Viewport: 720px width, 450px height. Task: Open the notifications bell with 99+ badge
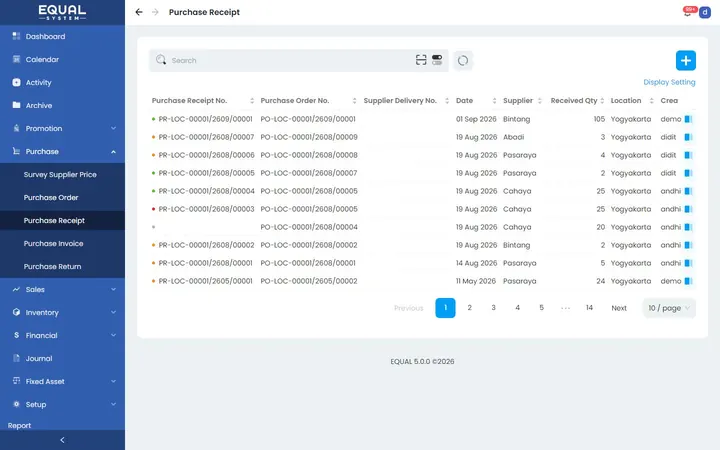[688, 11]
